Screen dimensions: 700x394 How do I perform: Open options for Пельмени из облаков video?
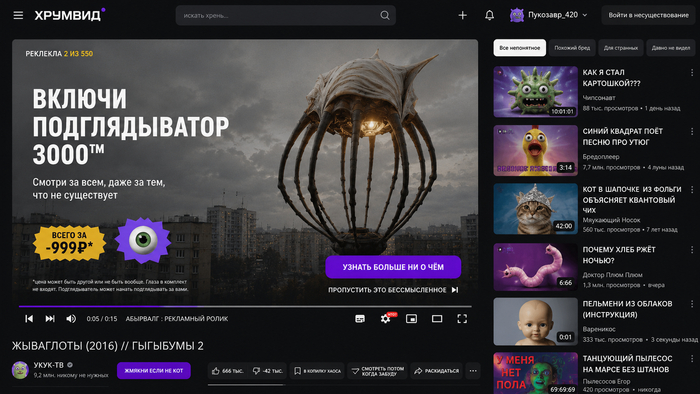pyautogui.click(x=692, y=304)
